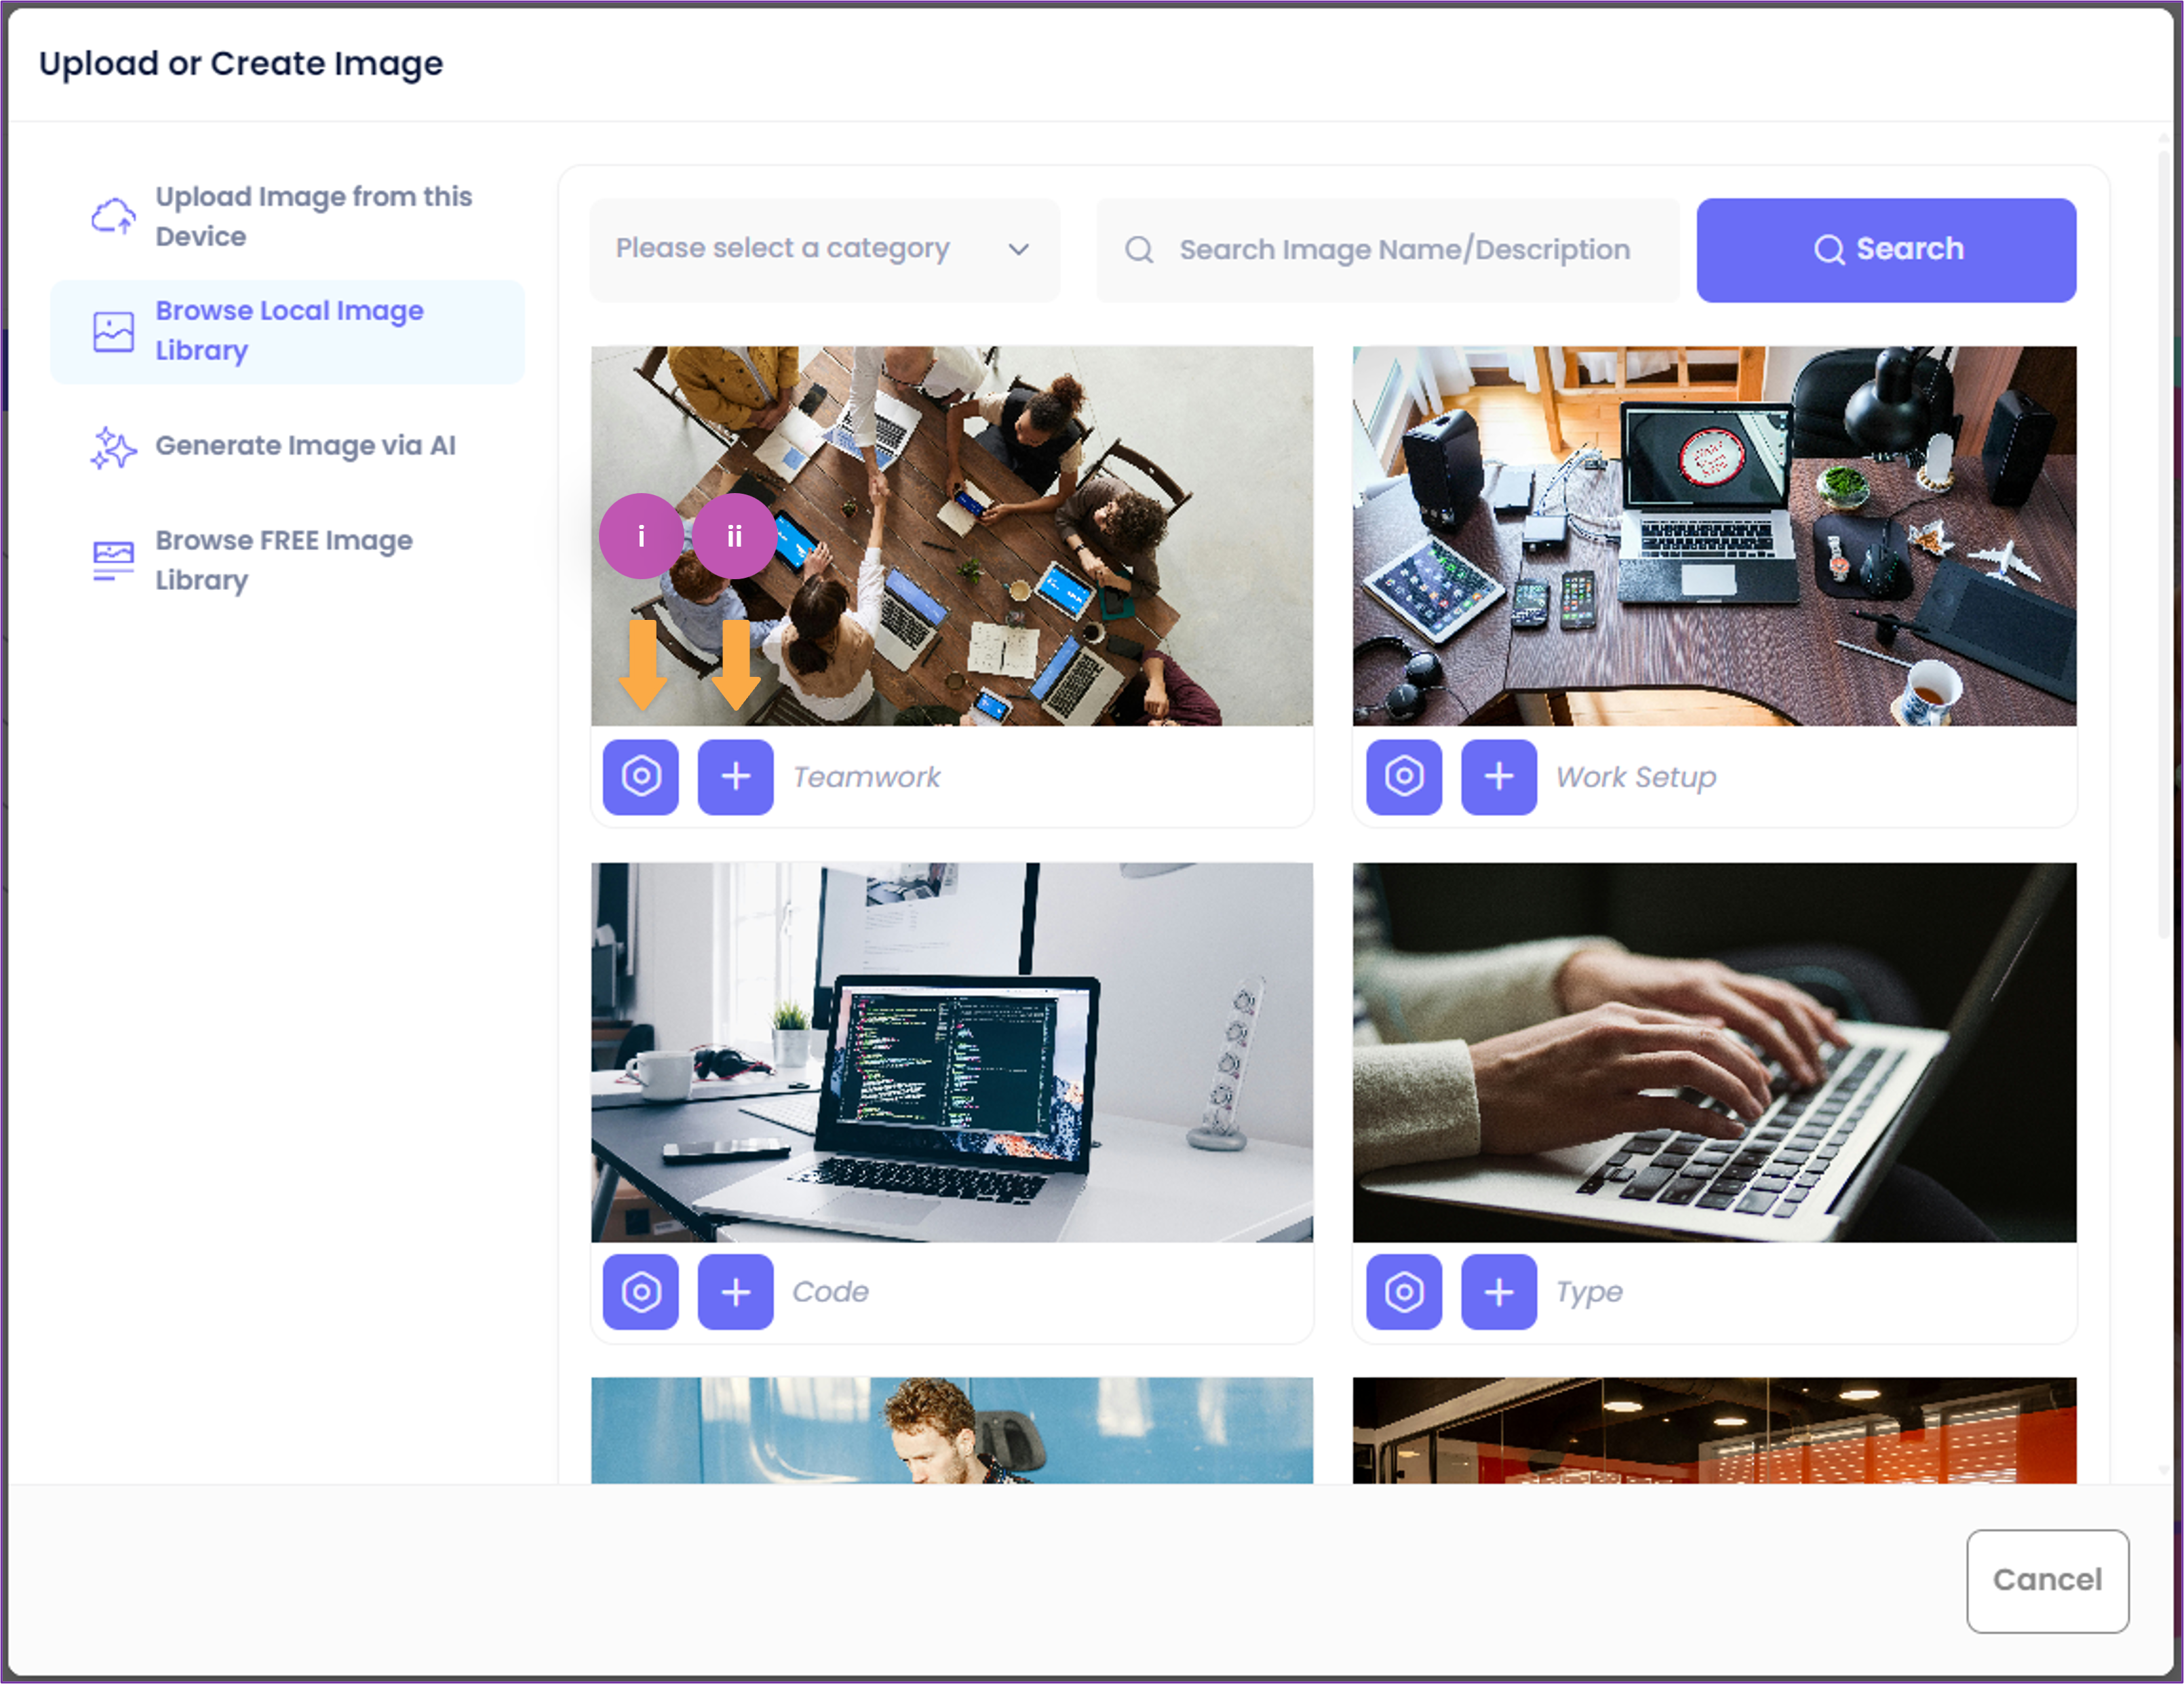The width and height of the screenshot is (2184, 1684).
Task: Click the category dropdown chevron arrow
Action: click(1018, 249)
